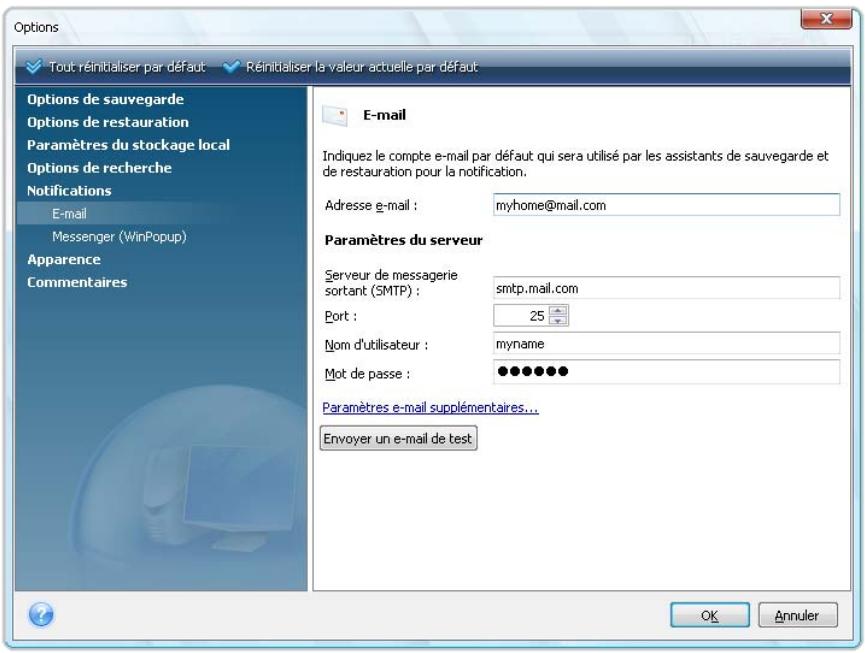Click the envelope E-mail icon
This screenshot has width=865, height=653.
click(335, 115)
